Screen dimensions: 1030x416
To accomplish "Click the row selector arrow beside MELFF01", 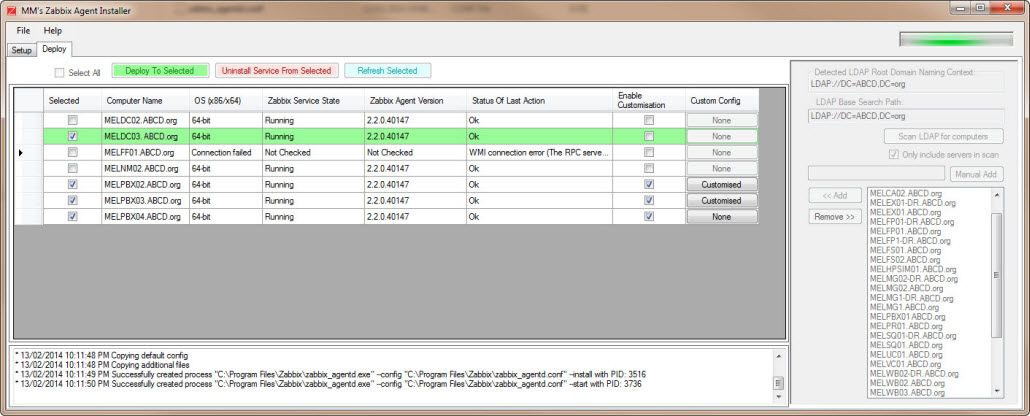I will (x=22, y=152).
